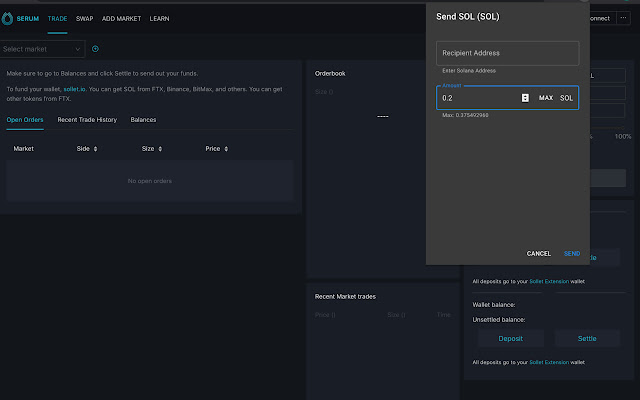The image size is (640, 400).
Task: Expand the Select market dropdown
Action: (42, 49)
